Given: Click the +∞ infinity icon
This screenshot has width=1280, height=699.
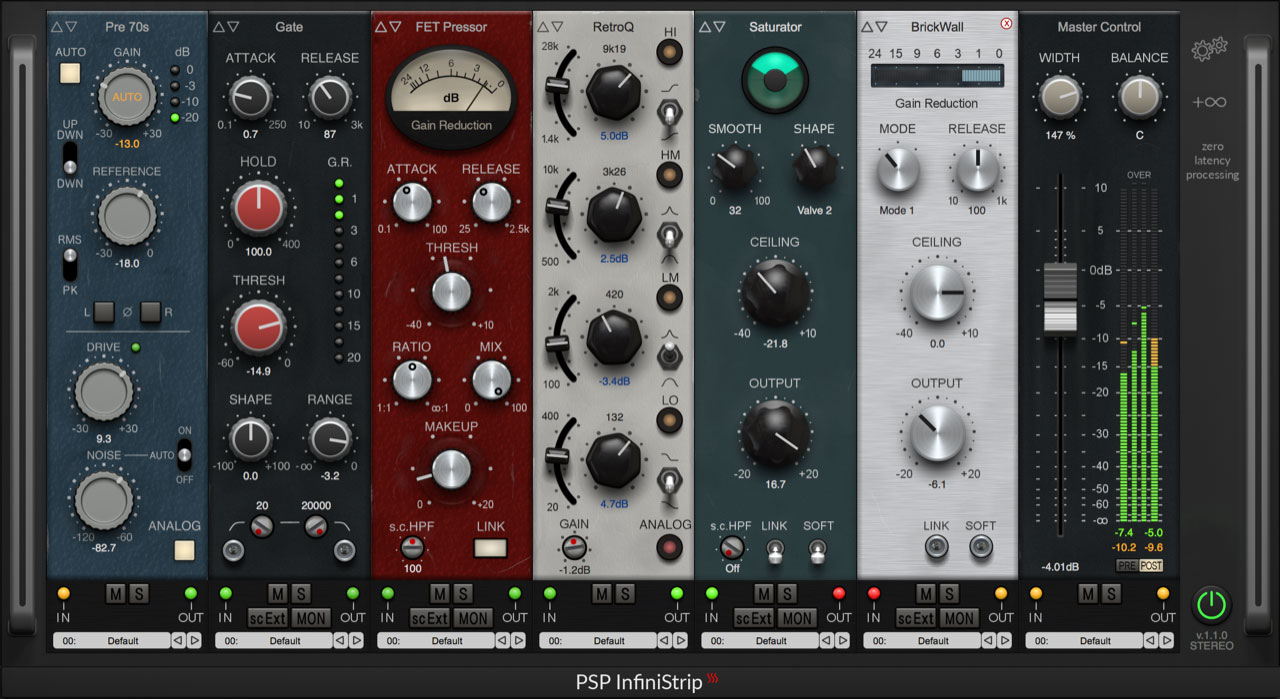Looking at the screenshot, I should [x=1208, y=101].
